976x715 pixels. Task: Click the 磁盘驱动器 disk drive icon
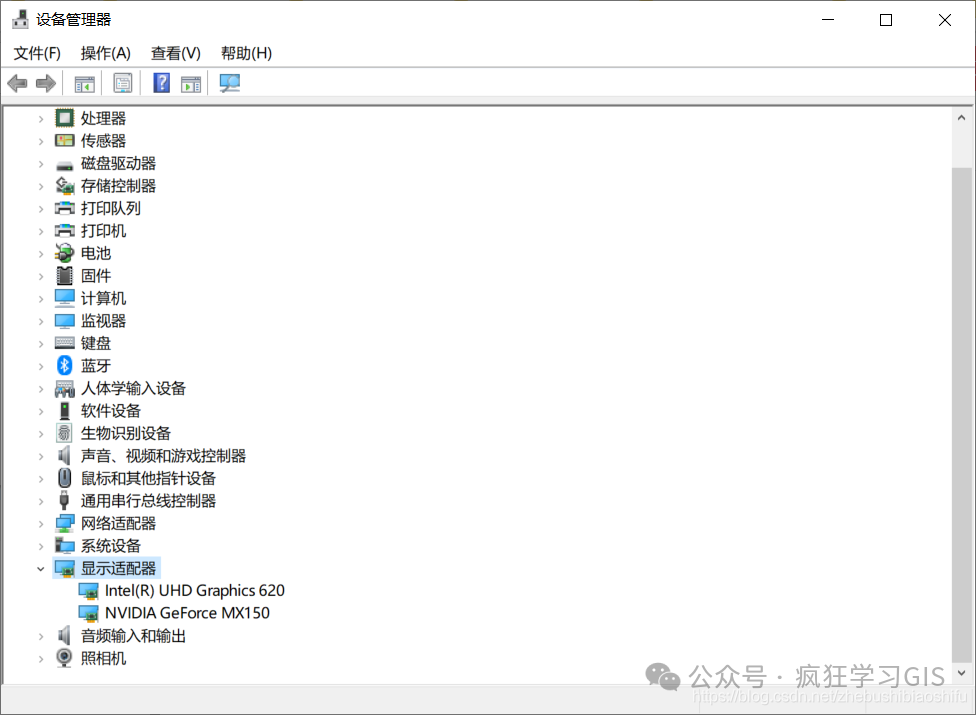64,166
